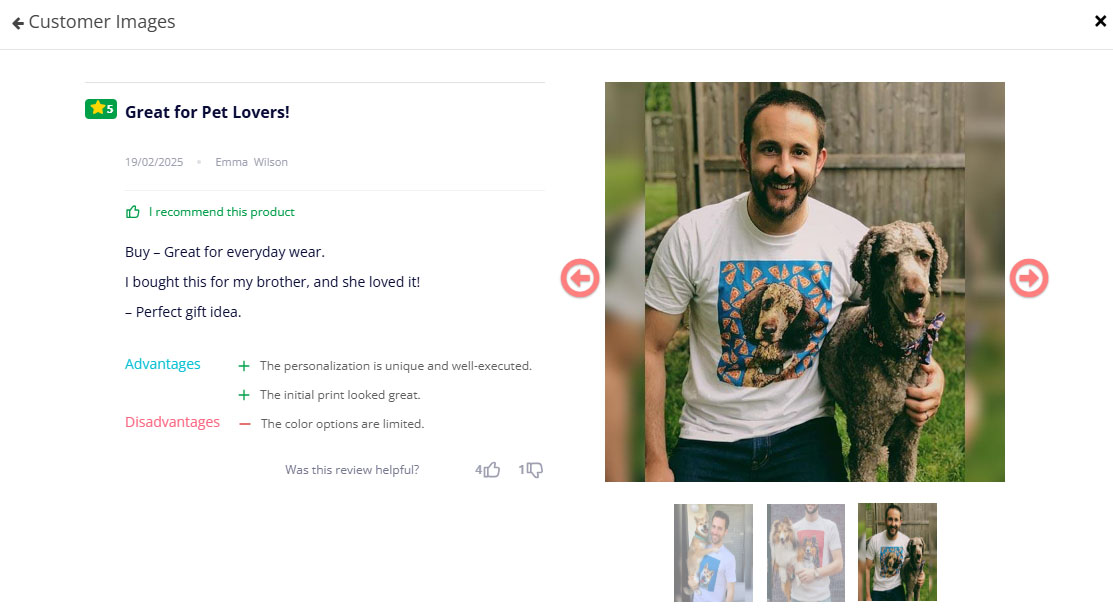Image resolution: width=1113 pixels, height=611 pixels.
Task: Select the first customer photo thumbnail
Action: 713,552
